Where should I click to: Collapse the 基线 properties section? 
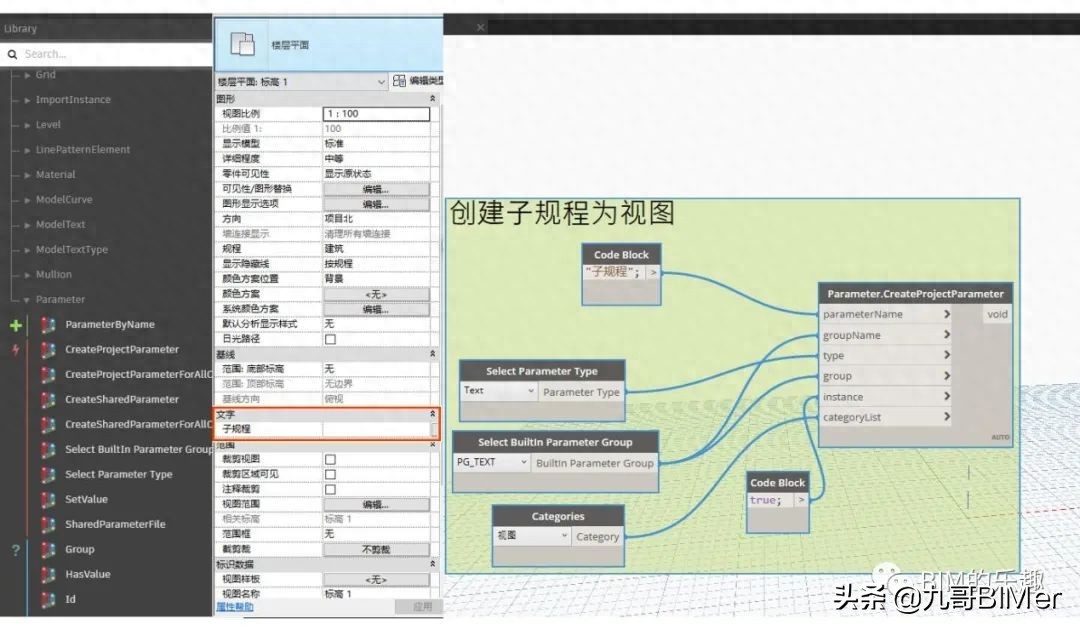tap(433, 354)
